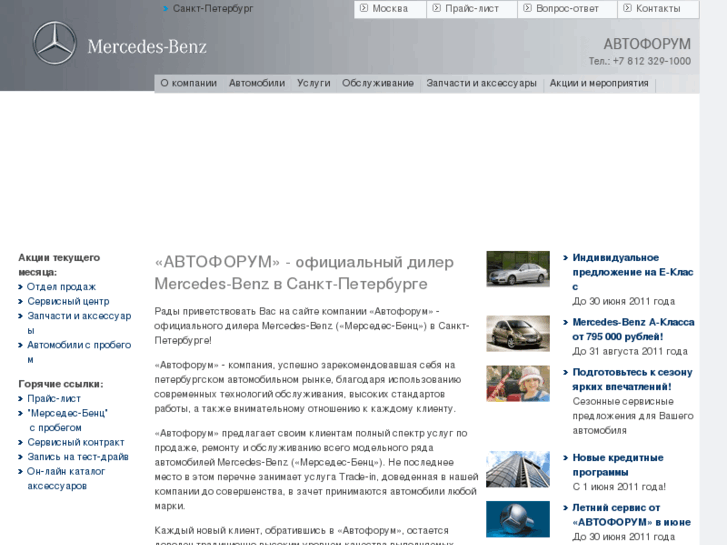Viewport: 727px width, 545px height.
Task: Open Автомобили с пробегом sidebar link
Action: click(79, 352)
